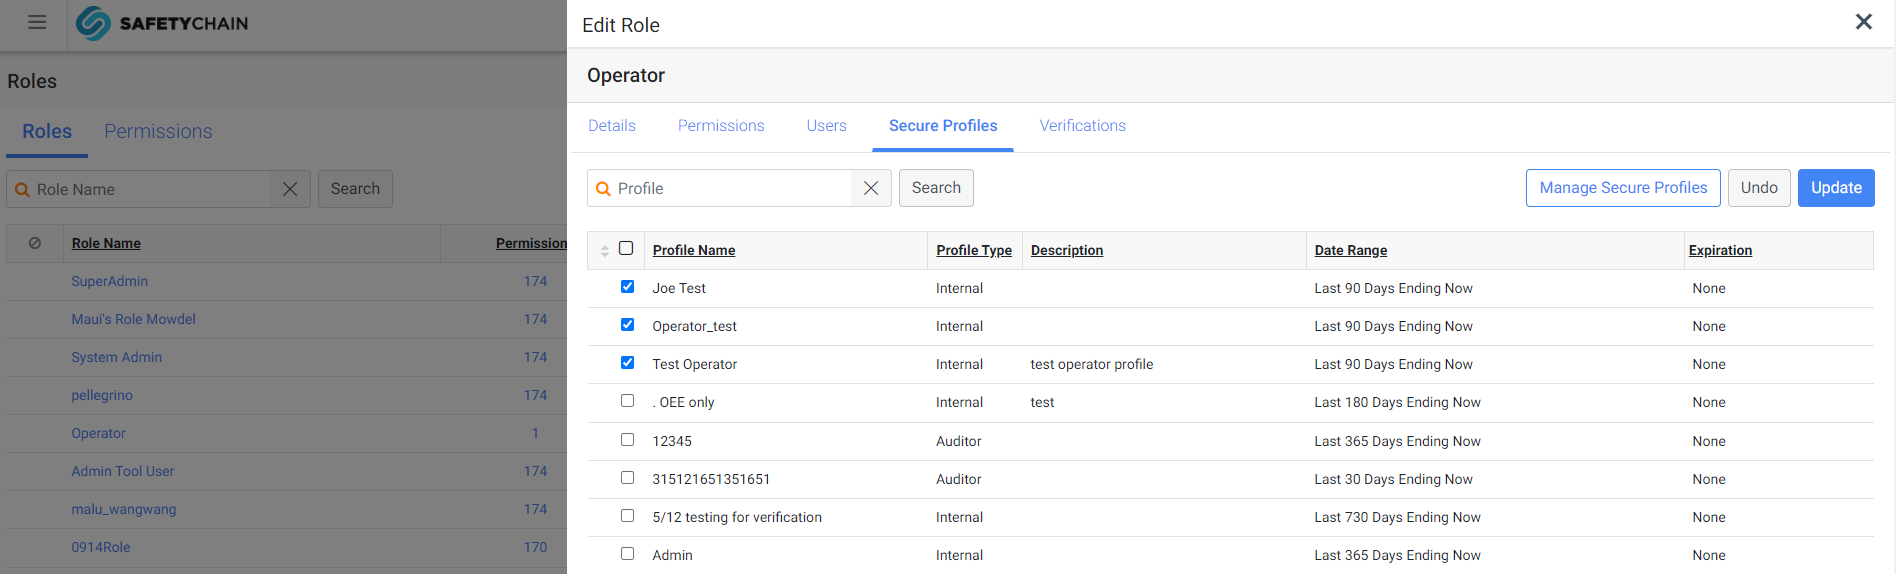
Task: Click the Profile search magnifier icon
Action: pyautogui.click(x=603, y=189)
